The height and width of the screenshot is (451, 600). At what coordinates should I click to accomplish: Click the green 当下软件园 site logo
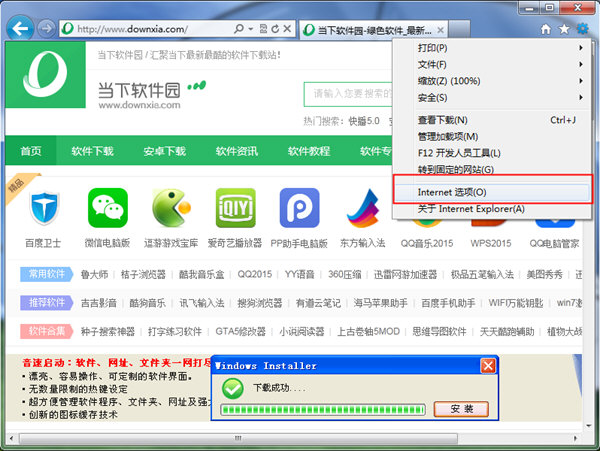pyautogui.click(x=46, y=75)
